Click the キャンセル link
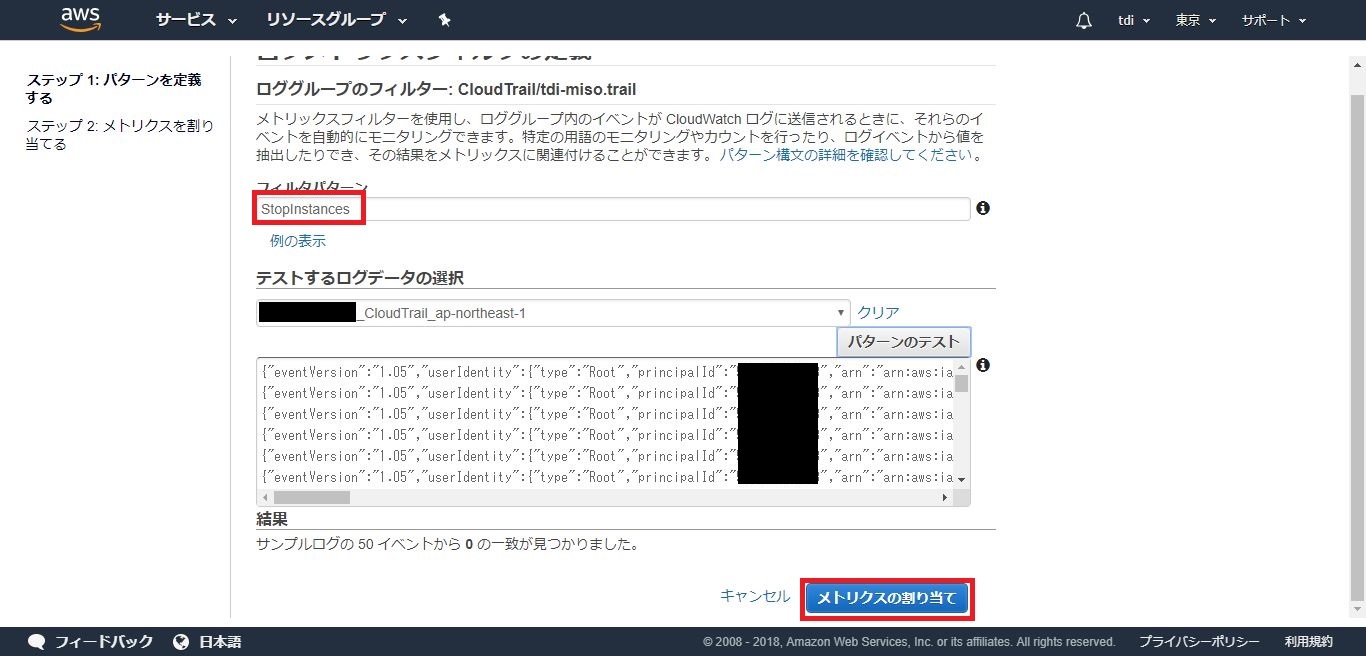This screenshot has width=1366, height=656. (x=755, y=596)
